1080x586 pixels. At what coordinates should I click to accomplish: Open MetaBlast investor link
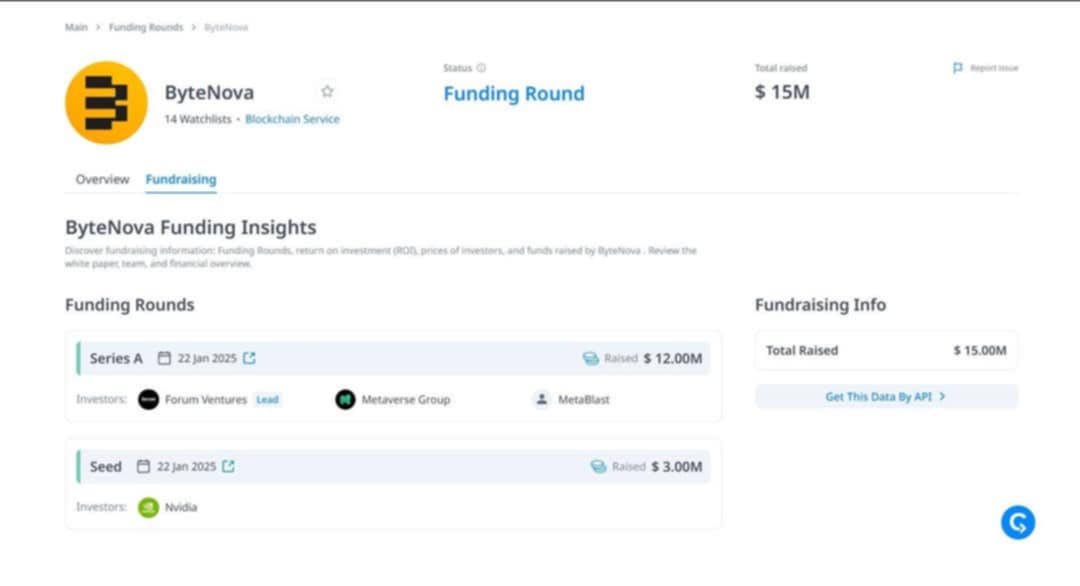[x=583, y=399]
